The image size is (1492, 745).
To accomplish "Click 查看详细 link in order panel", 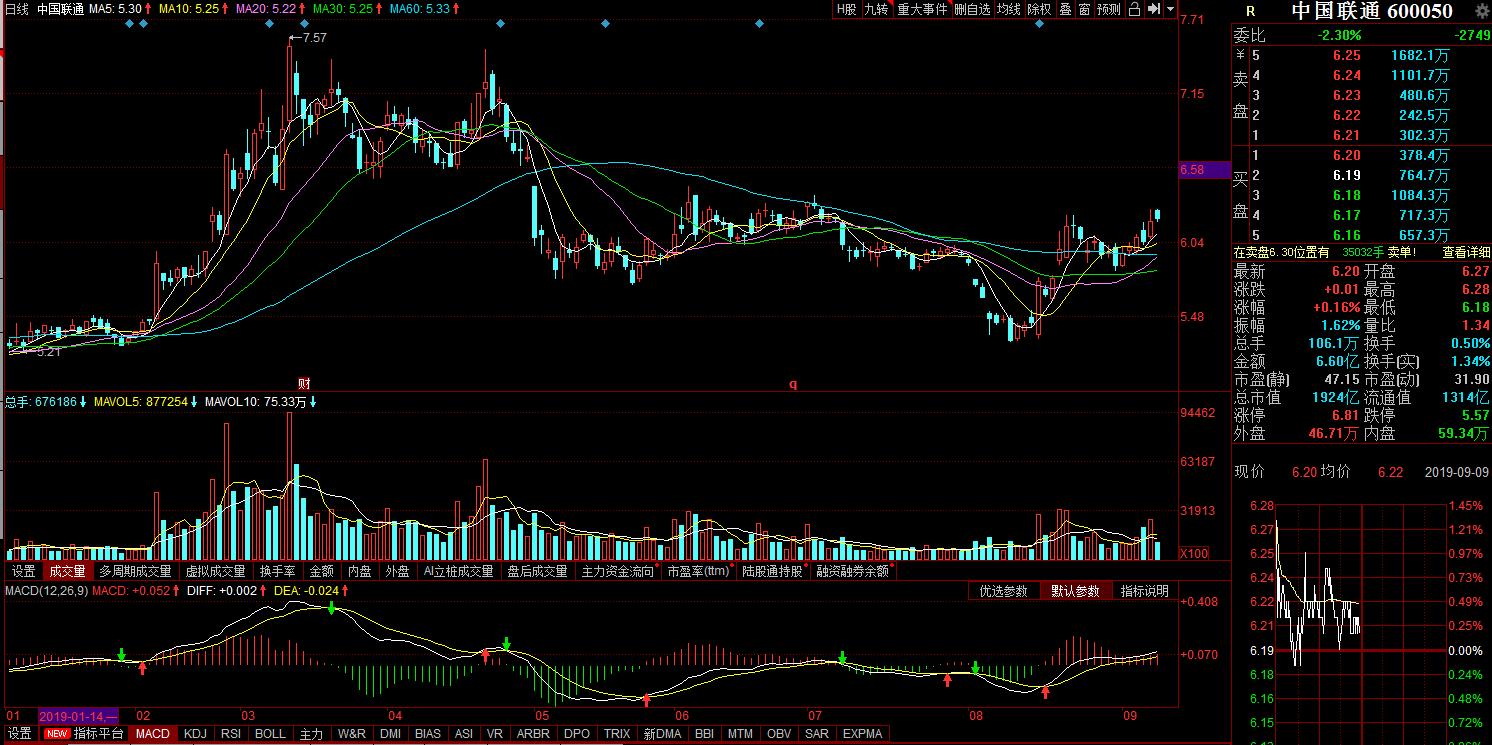I will pos(1465,253).
